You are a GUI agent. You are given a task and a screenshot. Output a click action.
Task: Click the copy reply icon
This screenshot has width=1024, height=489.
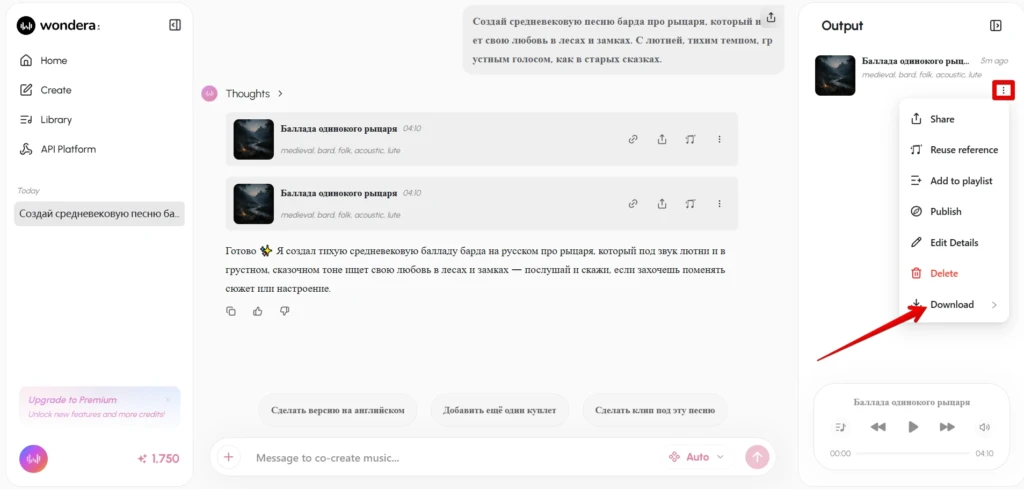click(x=231, y=311)
